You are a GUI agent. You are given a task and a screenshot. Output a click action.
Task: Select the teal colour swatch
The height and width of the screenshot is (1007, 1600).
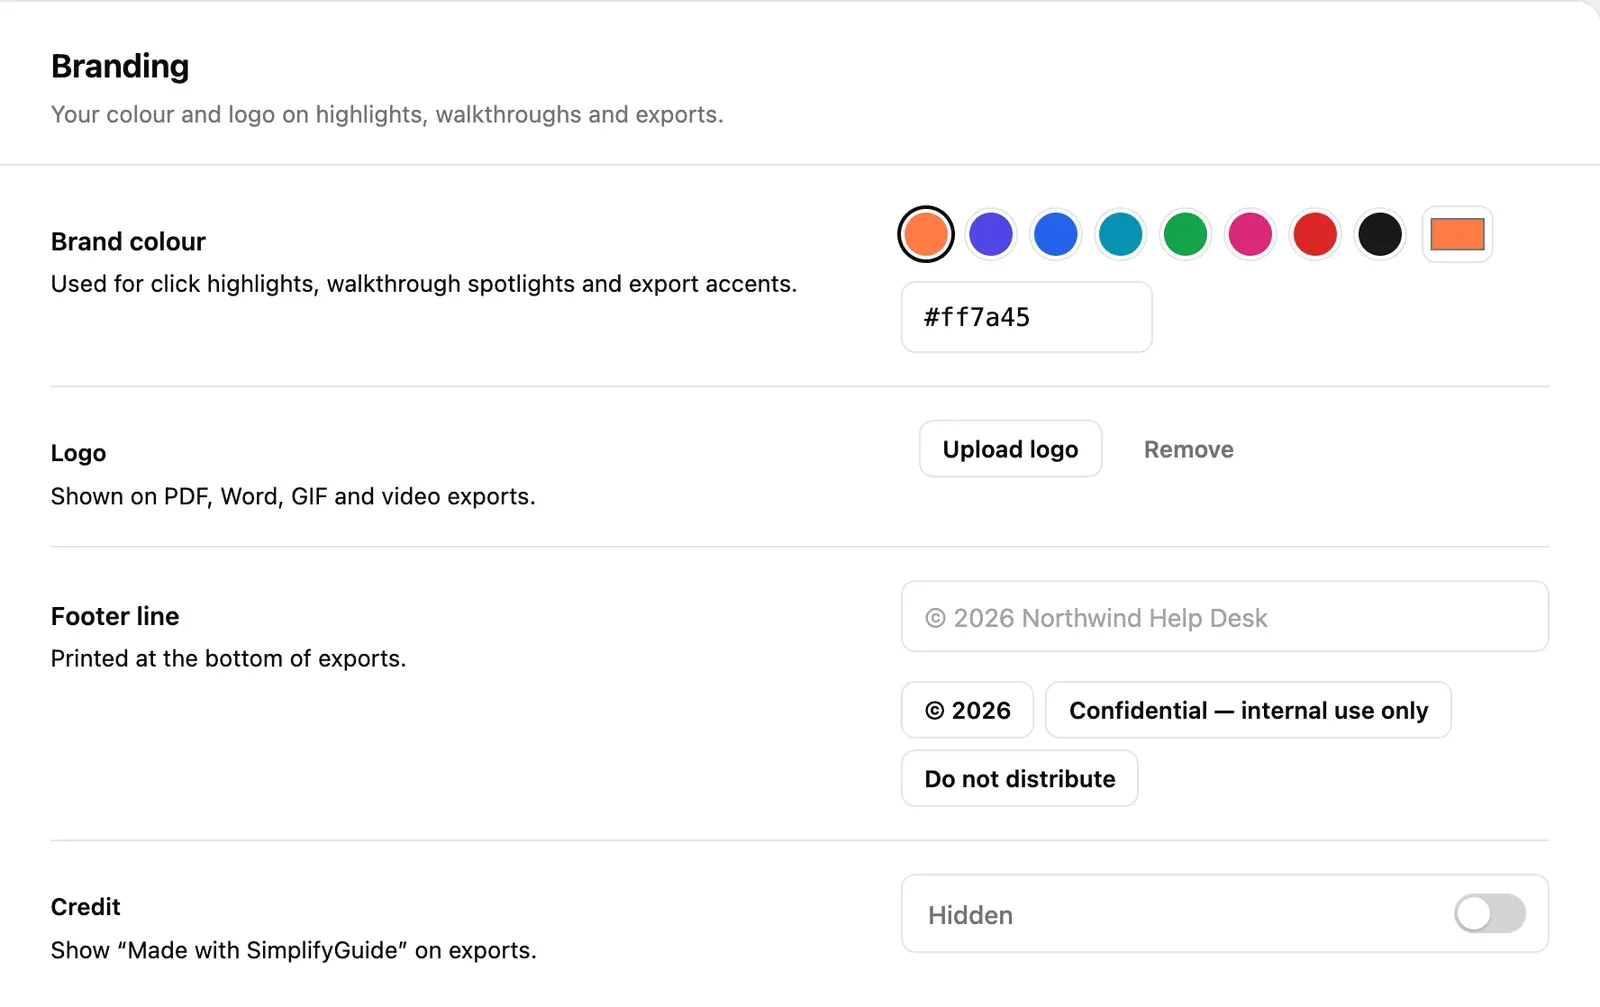pyautogui.click(x=1121, y=235)
